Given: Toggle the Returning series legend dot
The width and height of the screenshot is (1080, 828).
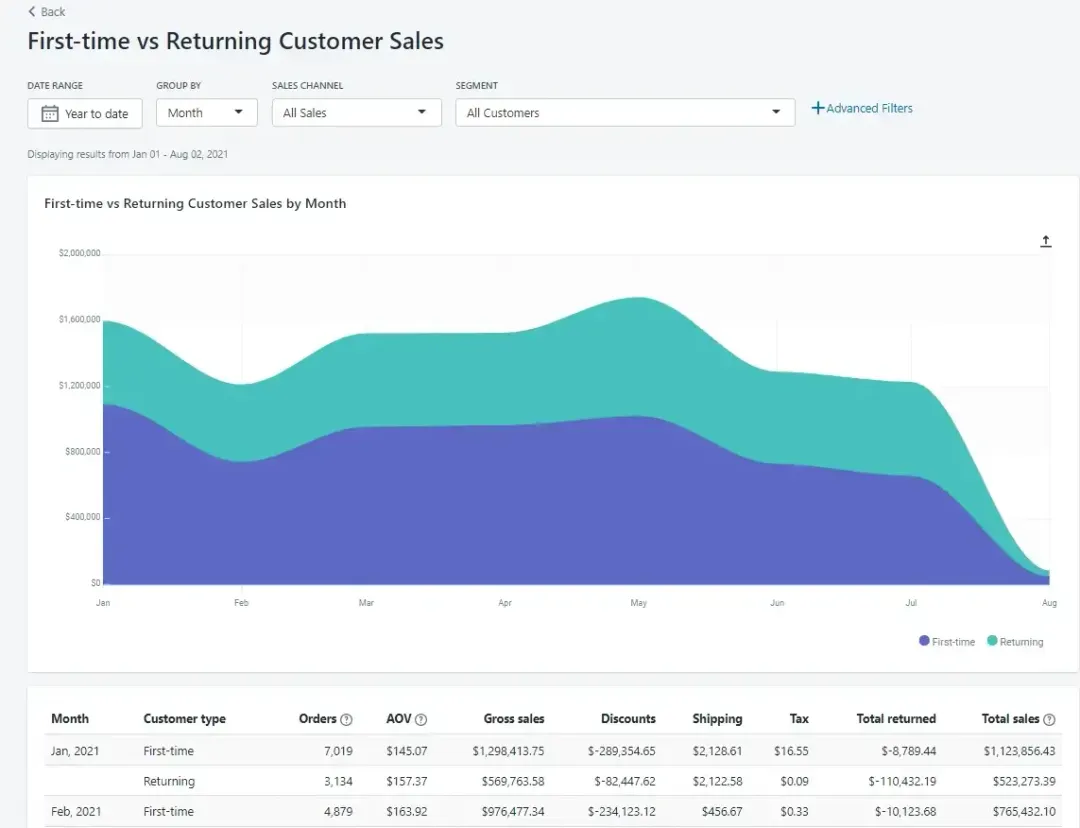Looking at the screenshot, I should [x=992, y=641].
